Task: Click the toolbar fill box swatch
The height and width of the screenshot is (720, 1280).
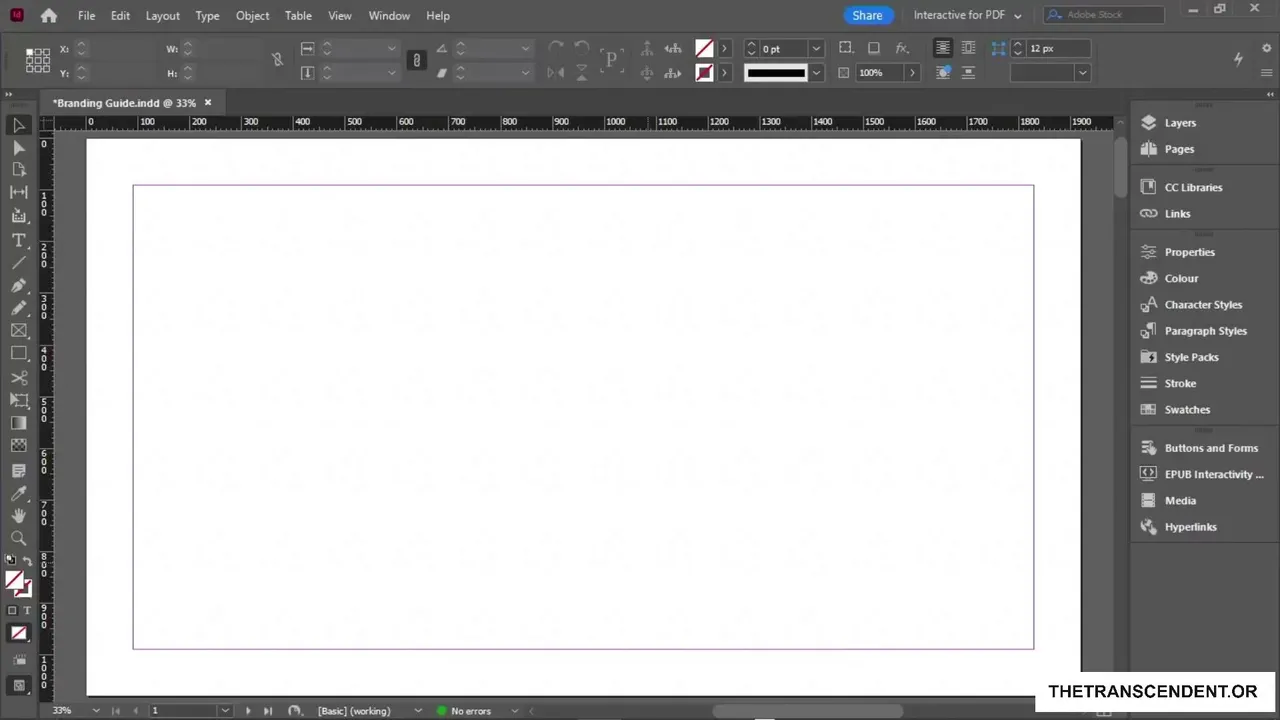Action: pos(14,580)
